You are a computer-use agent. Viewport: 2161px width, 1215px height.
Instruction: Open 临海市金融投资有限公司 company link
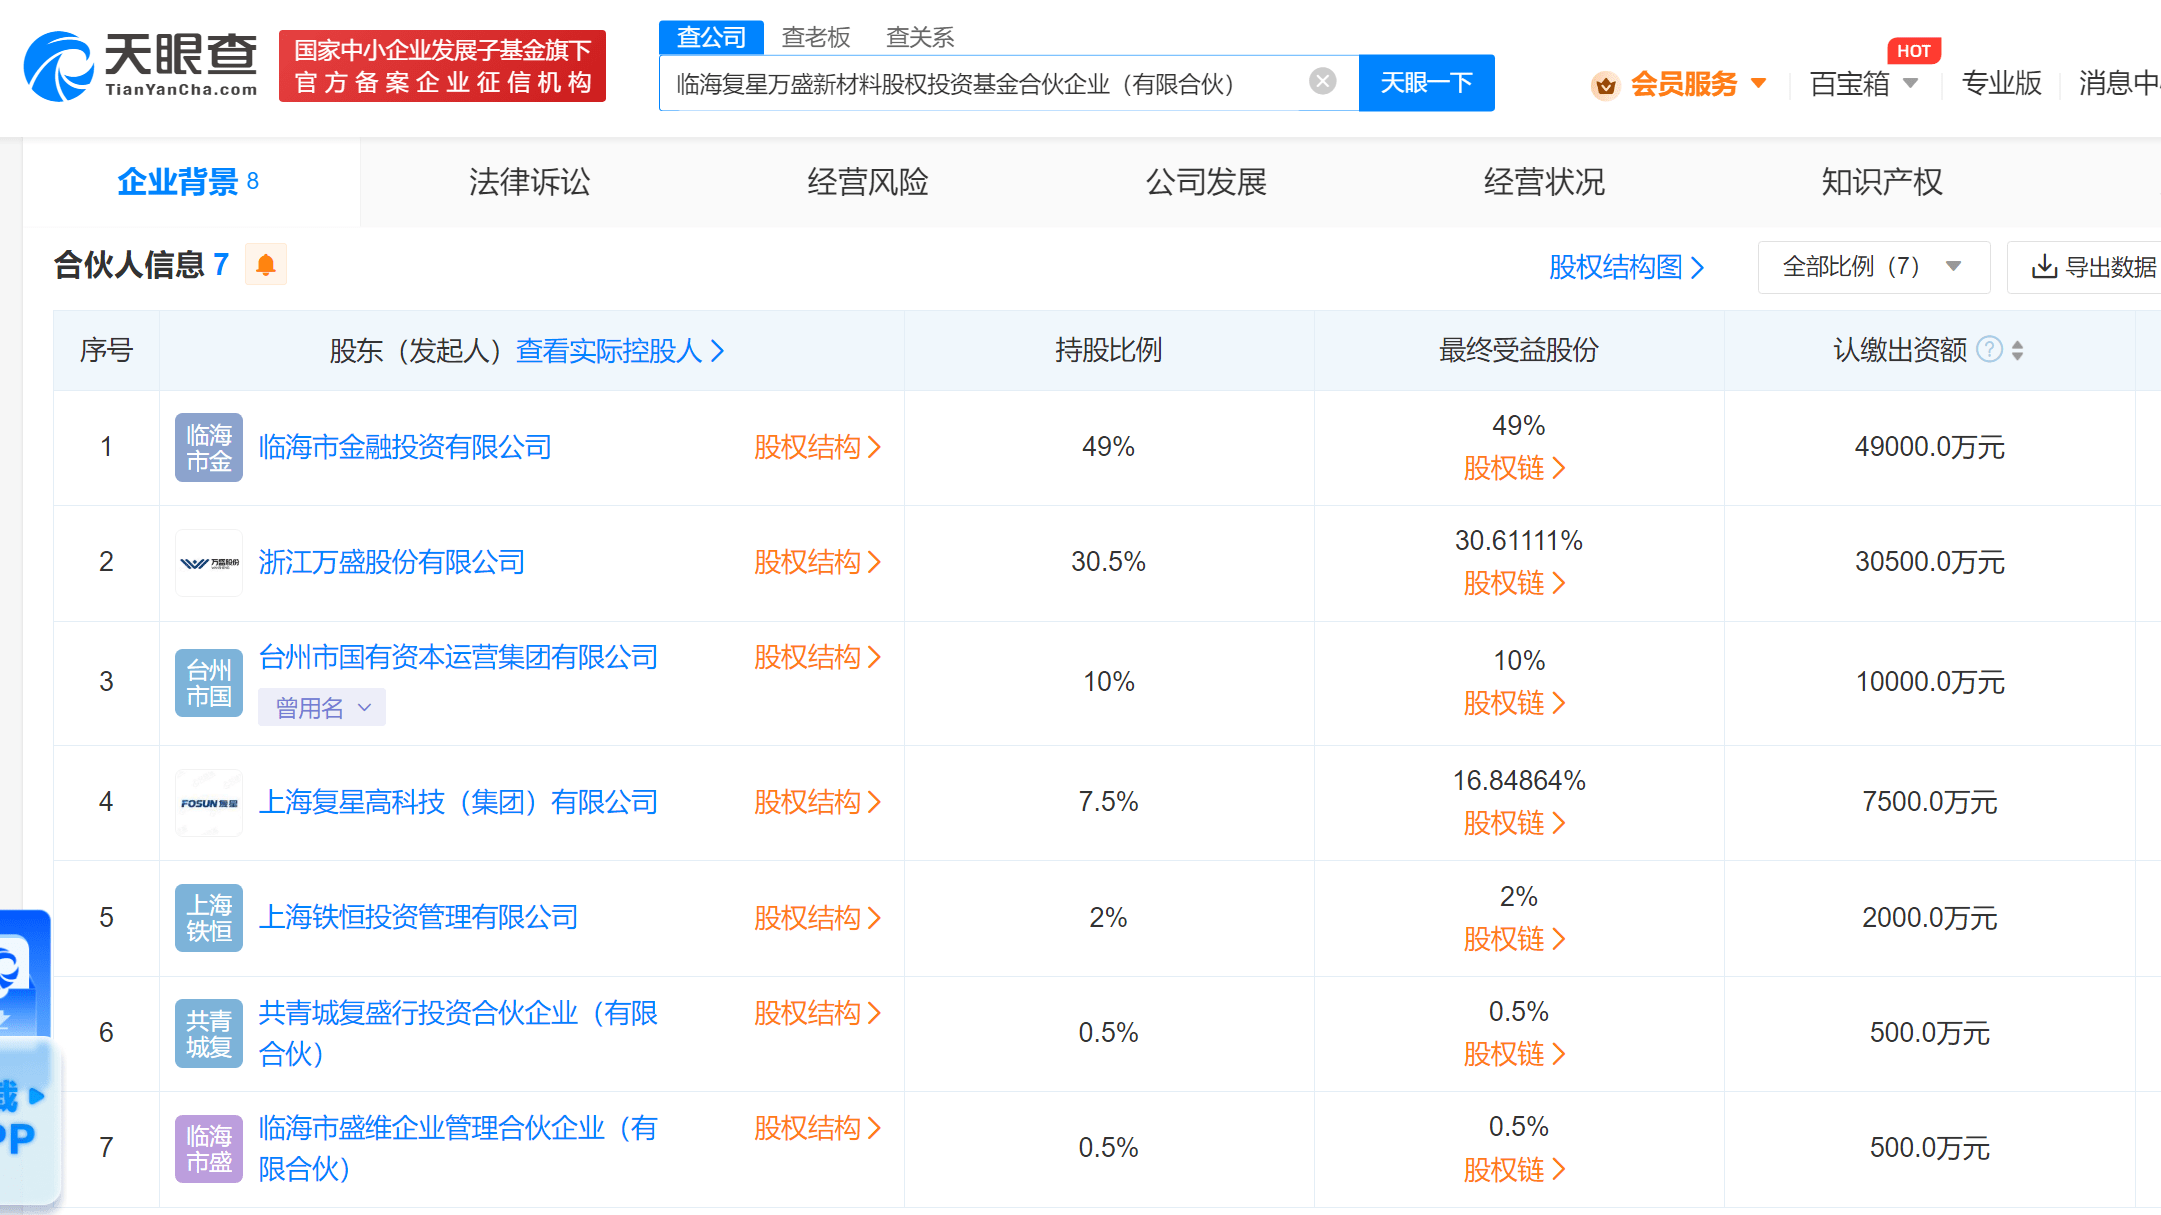pyautogui.click(x=405, y=447)
